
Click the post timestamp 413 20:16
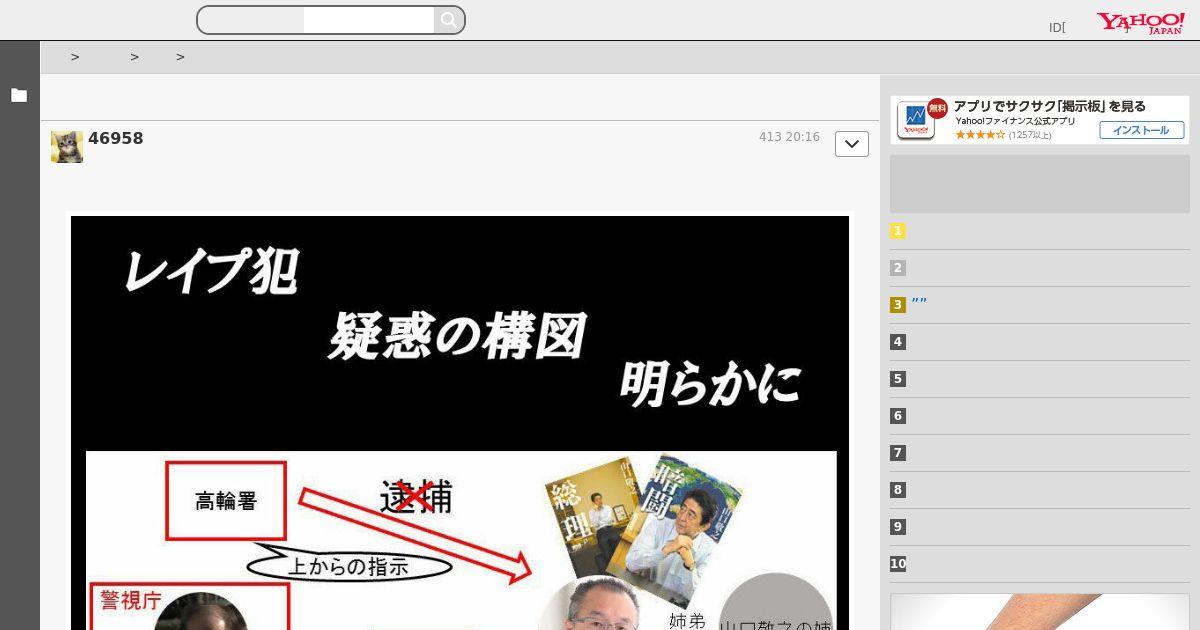[x=789, y=137]
